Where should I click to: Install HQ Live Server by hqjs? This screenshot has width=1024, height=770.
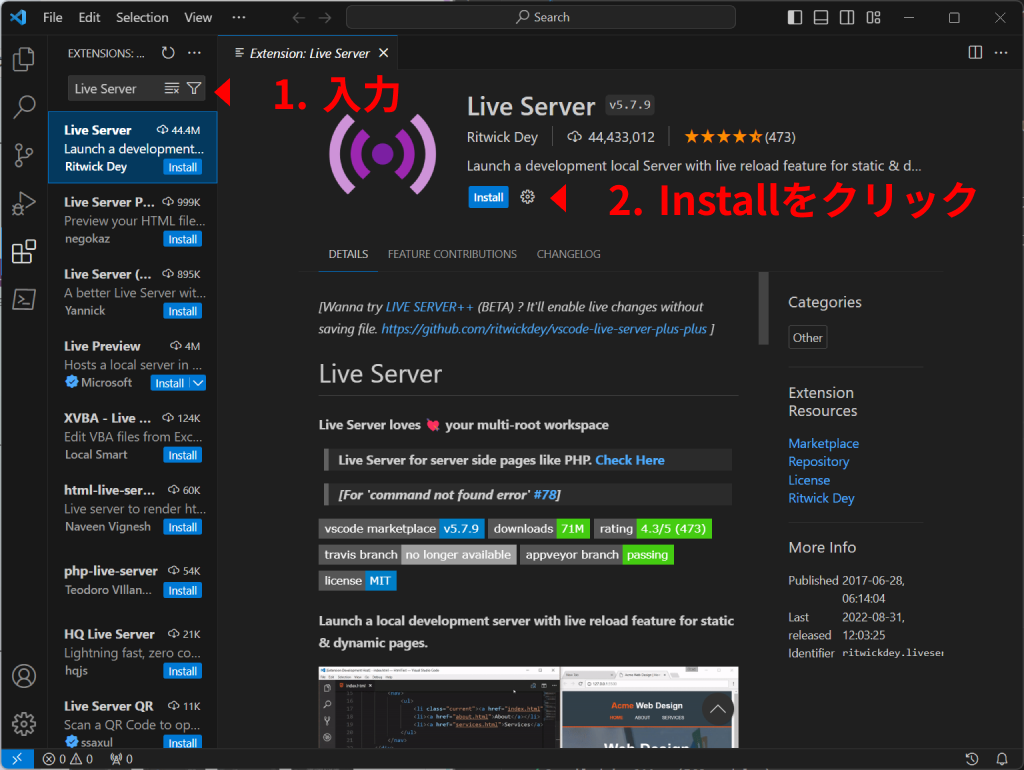click(x=182, y=671)
